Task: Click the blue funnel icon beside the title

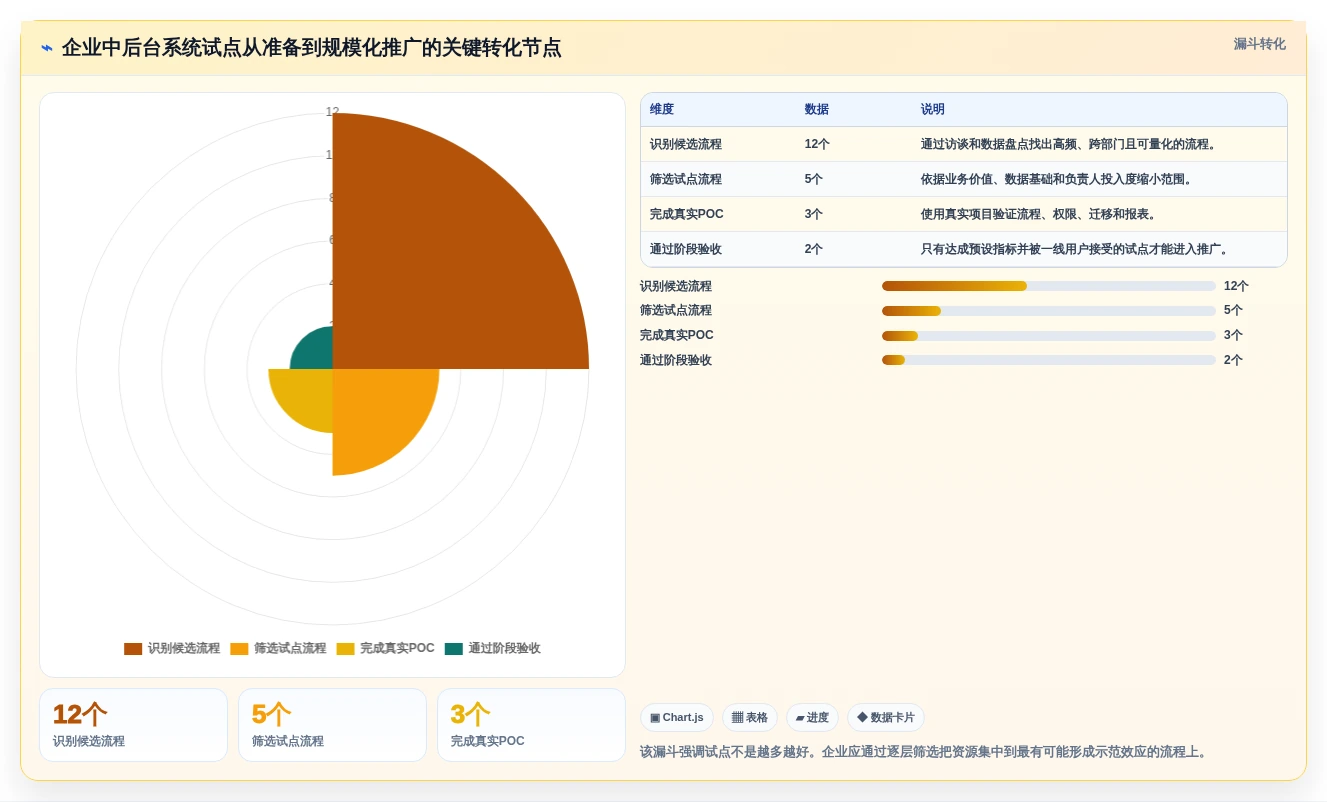Action: tap(47, 48)
